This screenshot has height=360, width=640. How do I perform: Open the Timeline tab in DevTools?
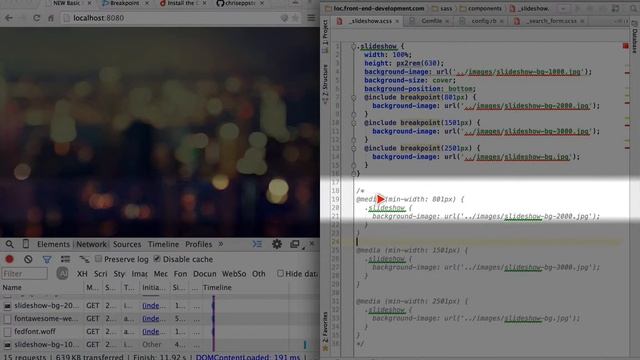pos(163,244)
